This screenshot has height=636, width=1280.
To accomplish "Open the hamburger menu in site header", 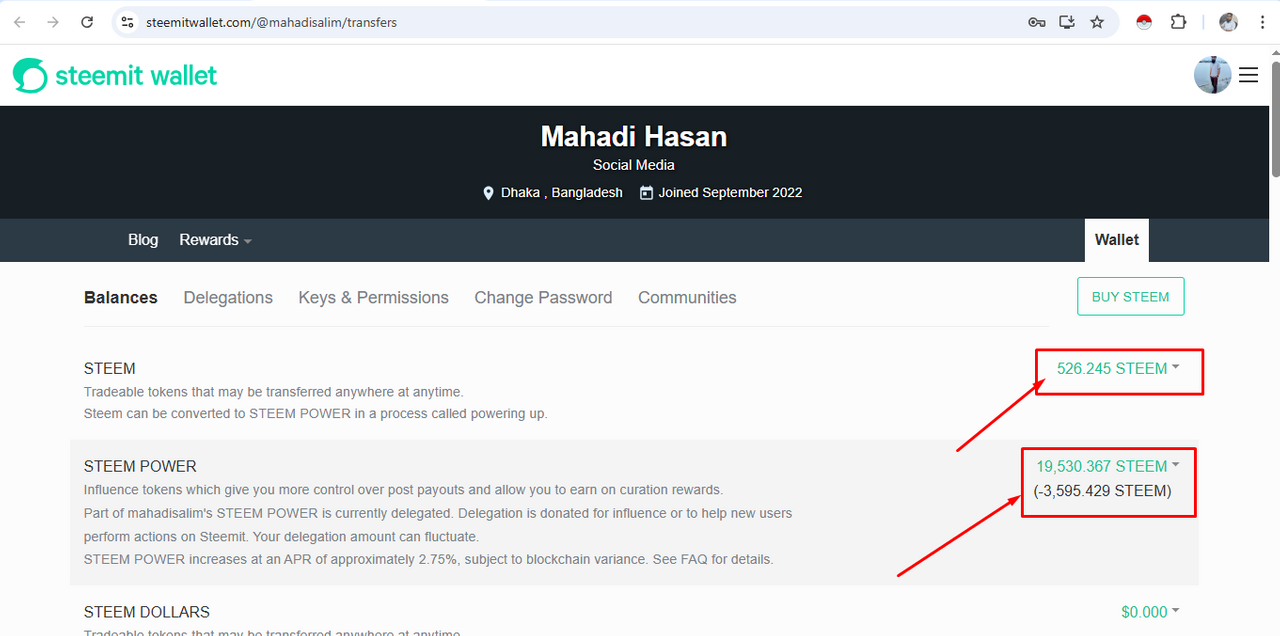I will click(x=1248, y=75).
